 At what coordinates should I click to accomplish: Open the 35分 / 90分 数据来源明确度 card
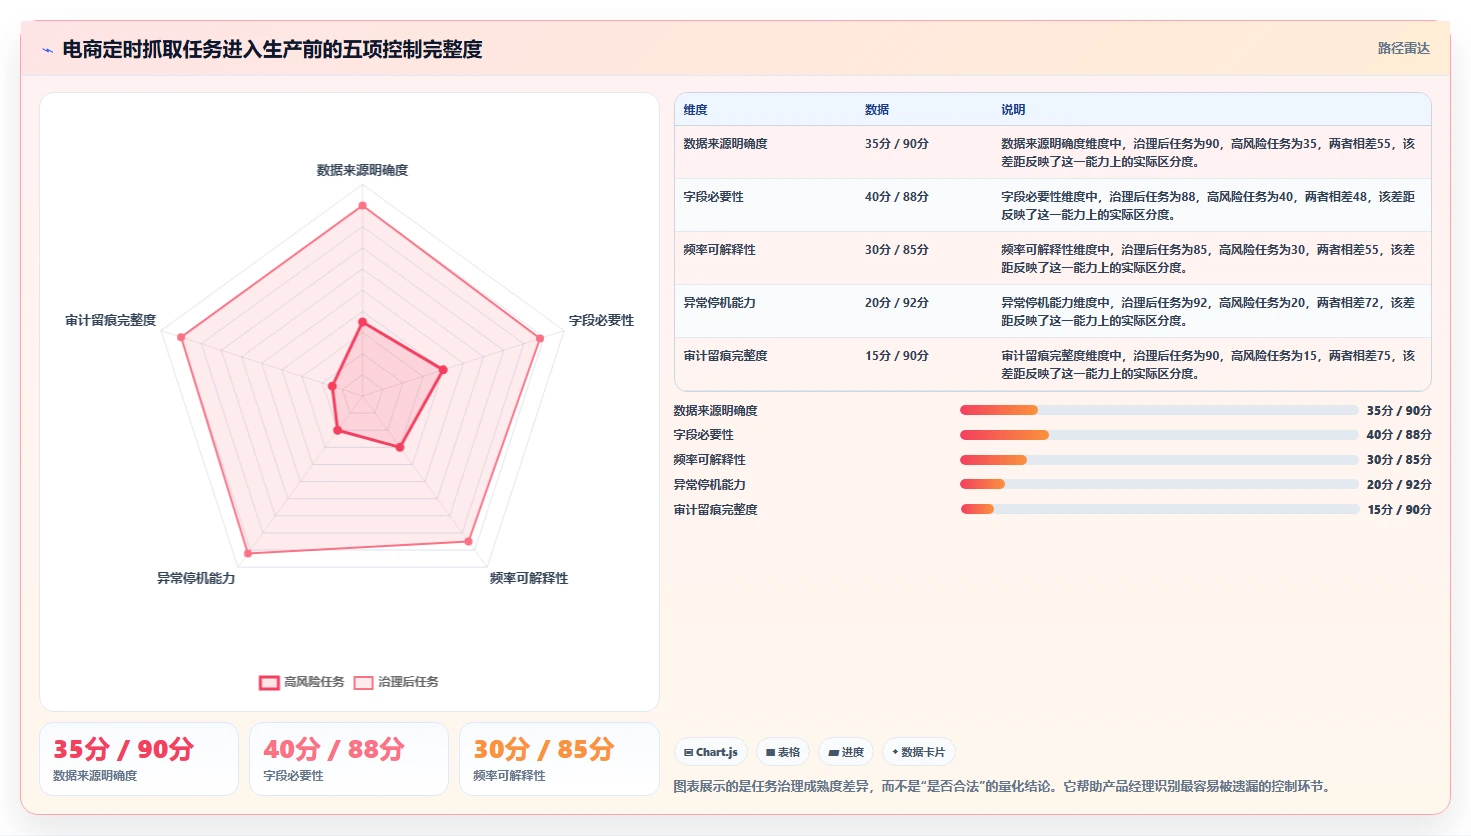click(x=139, y=759)
